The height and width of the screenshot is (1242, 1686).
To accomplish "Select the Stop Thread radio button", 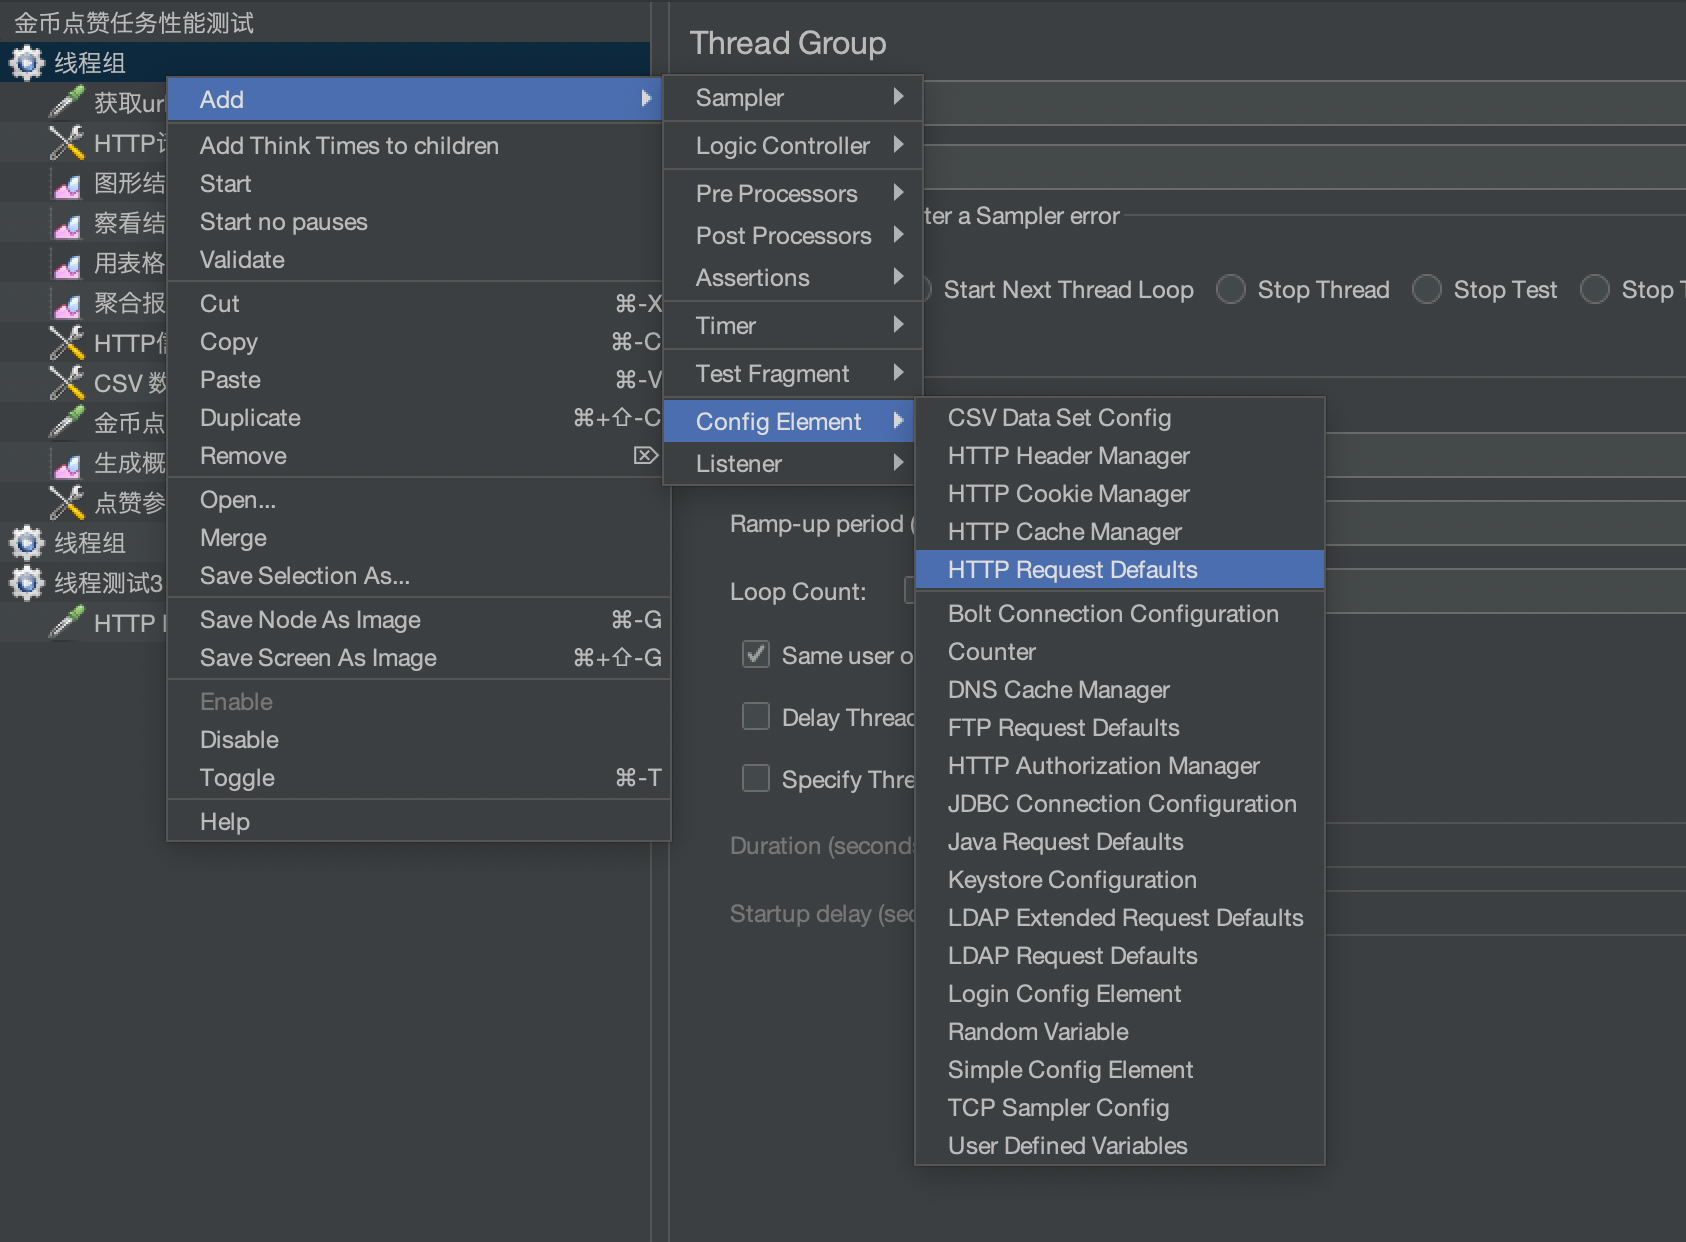I will pos(1231,290).
